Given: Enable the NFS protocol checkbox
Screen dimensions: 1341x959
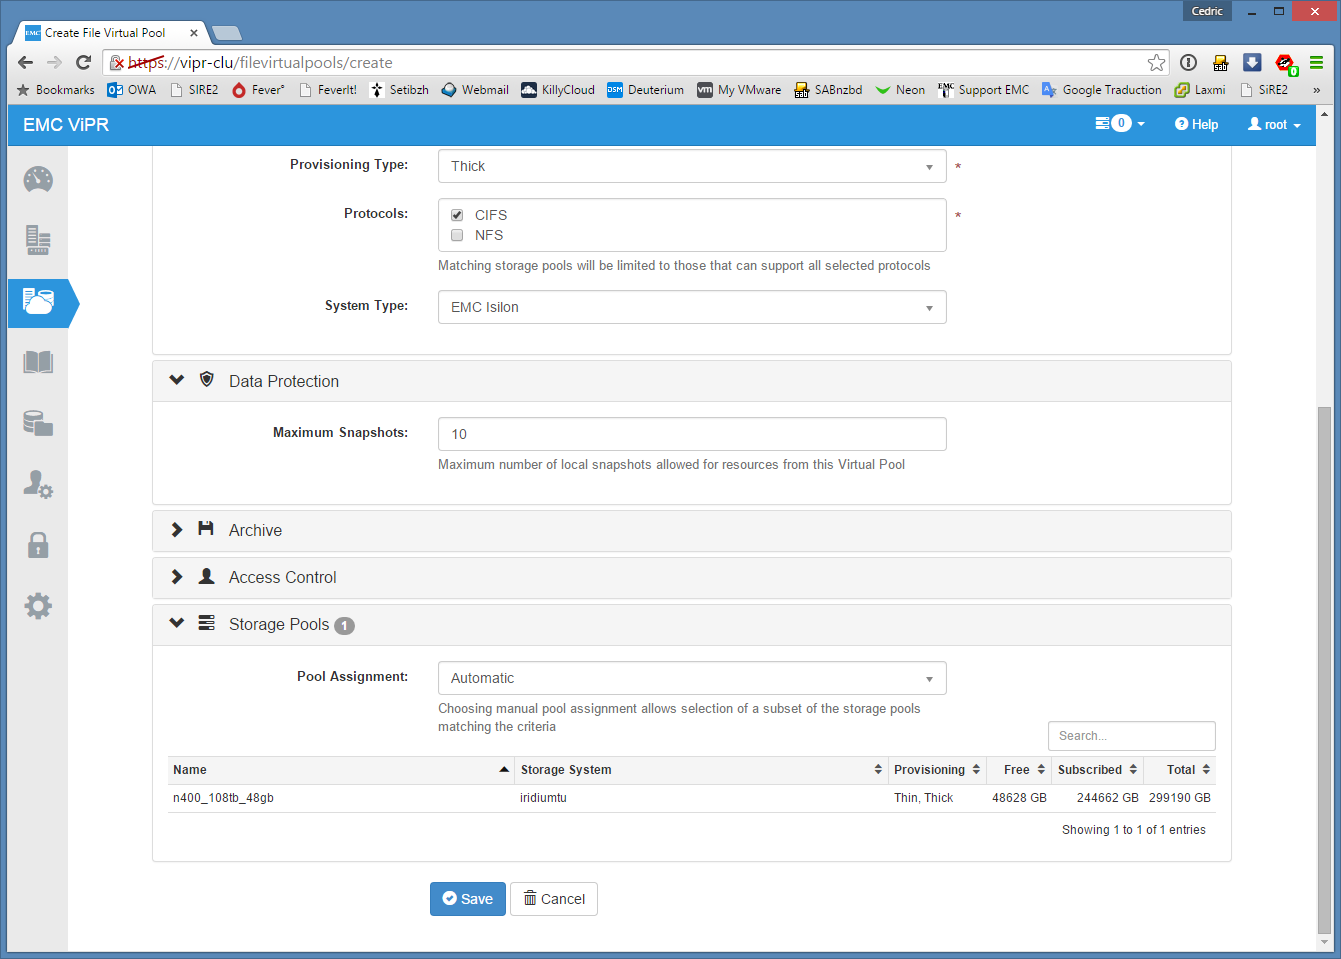Looking at the screenshot, I should [x=457, y=235].
